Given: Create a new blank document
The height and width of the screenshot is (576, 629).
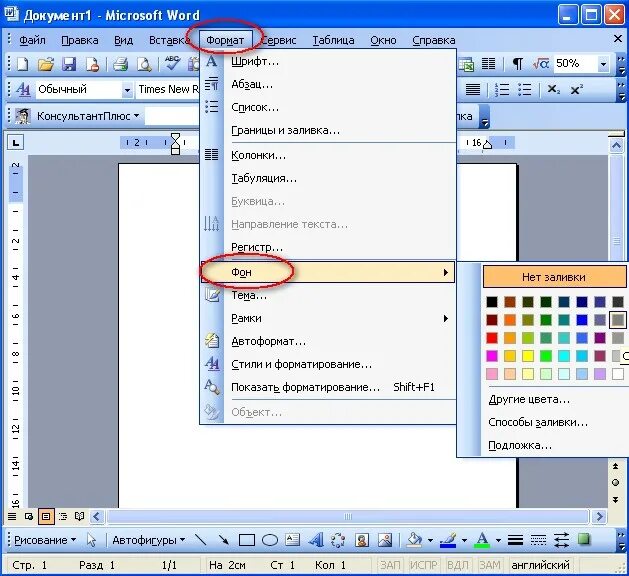Looking at the screenshot, I should click(23, 64).
